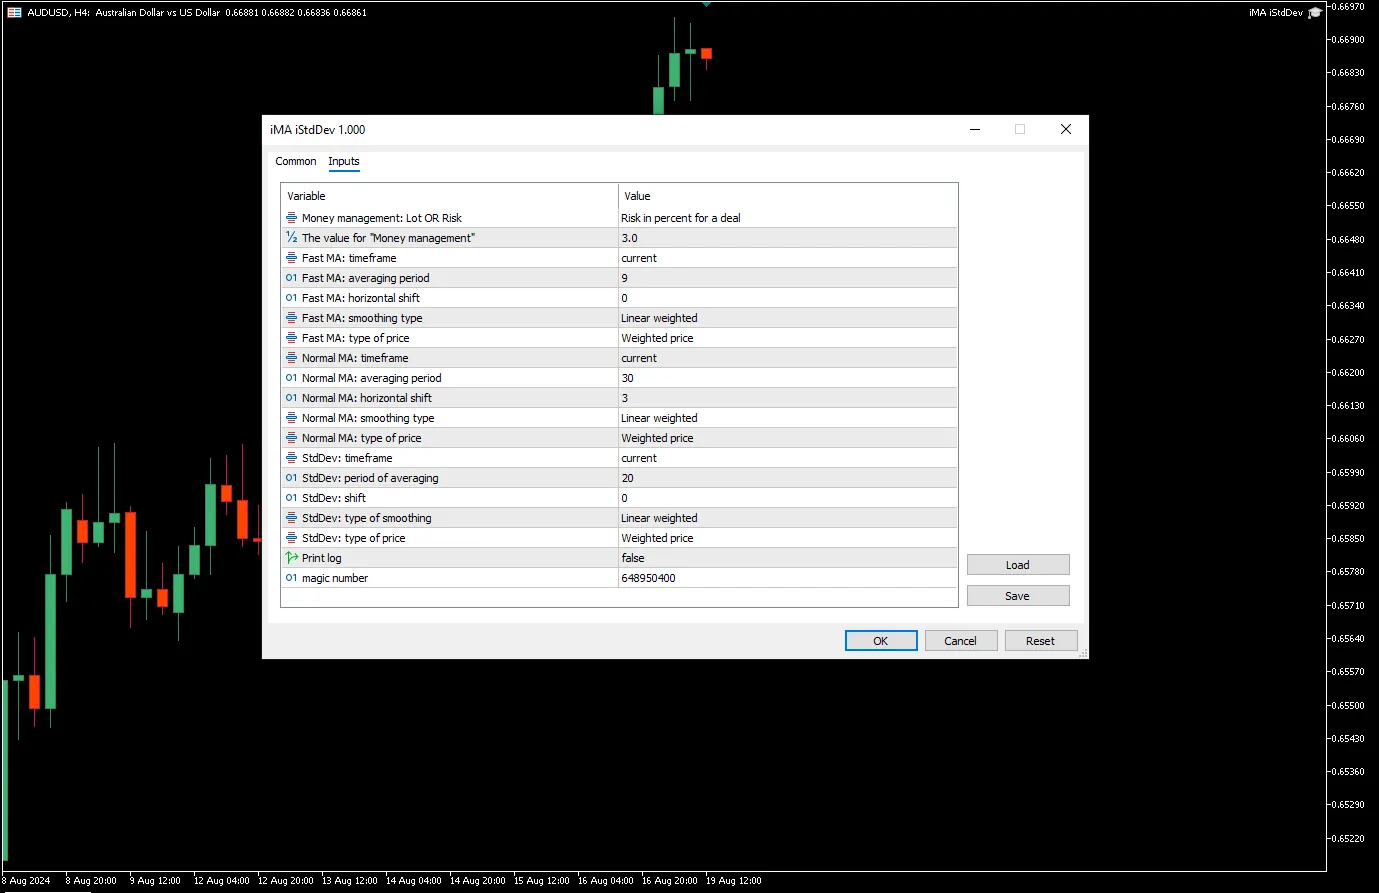This screenshot has height=893, width=1379.
Task: Click the iMA iStdDev label on the chart
Action: [1276, 13]
